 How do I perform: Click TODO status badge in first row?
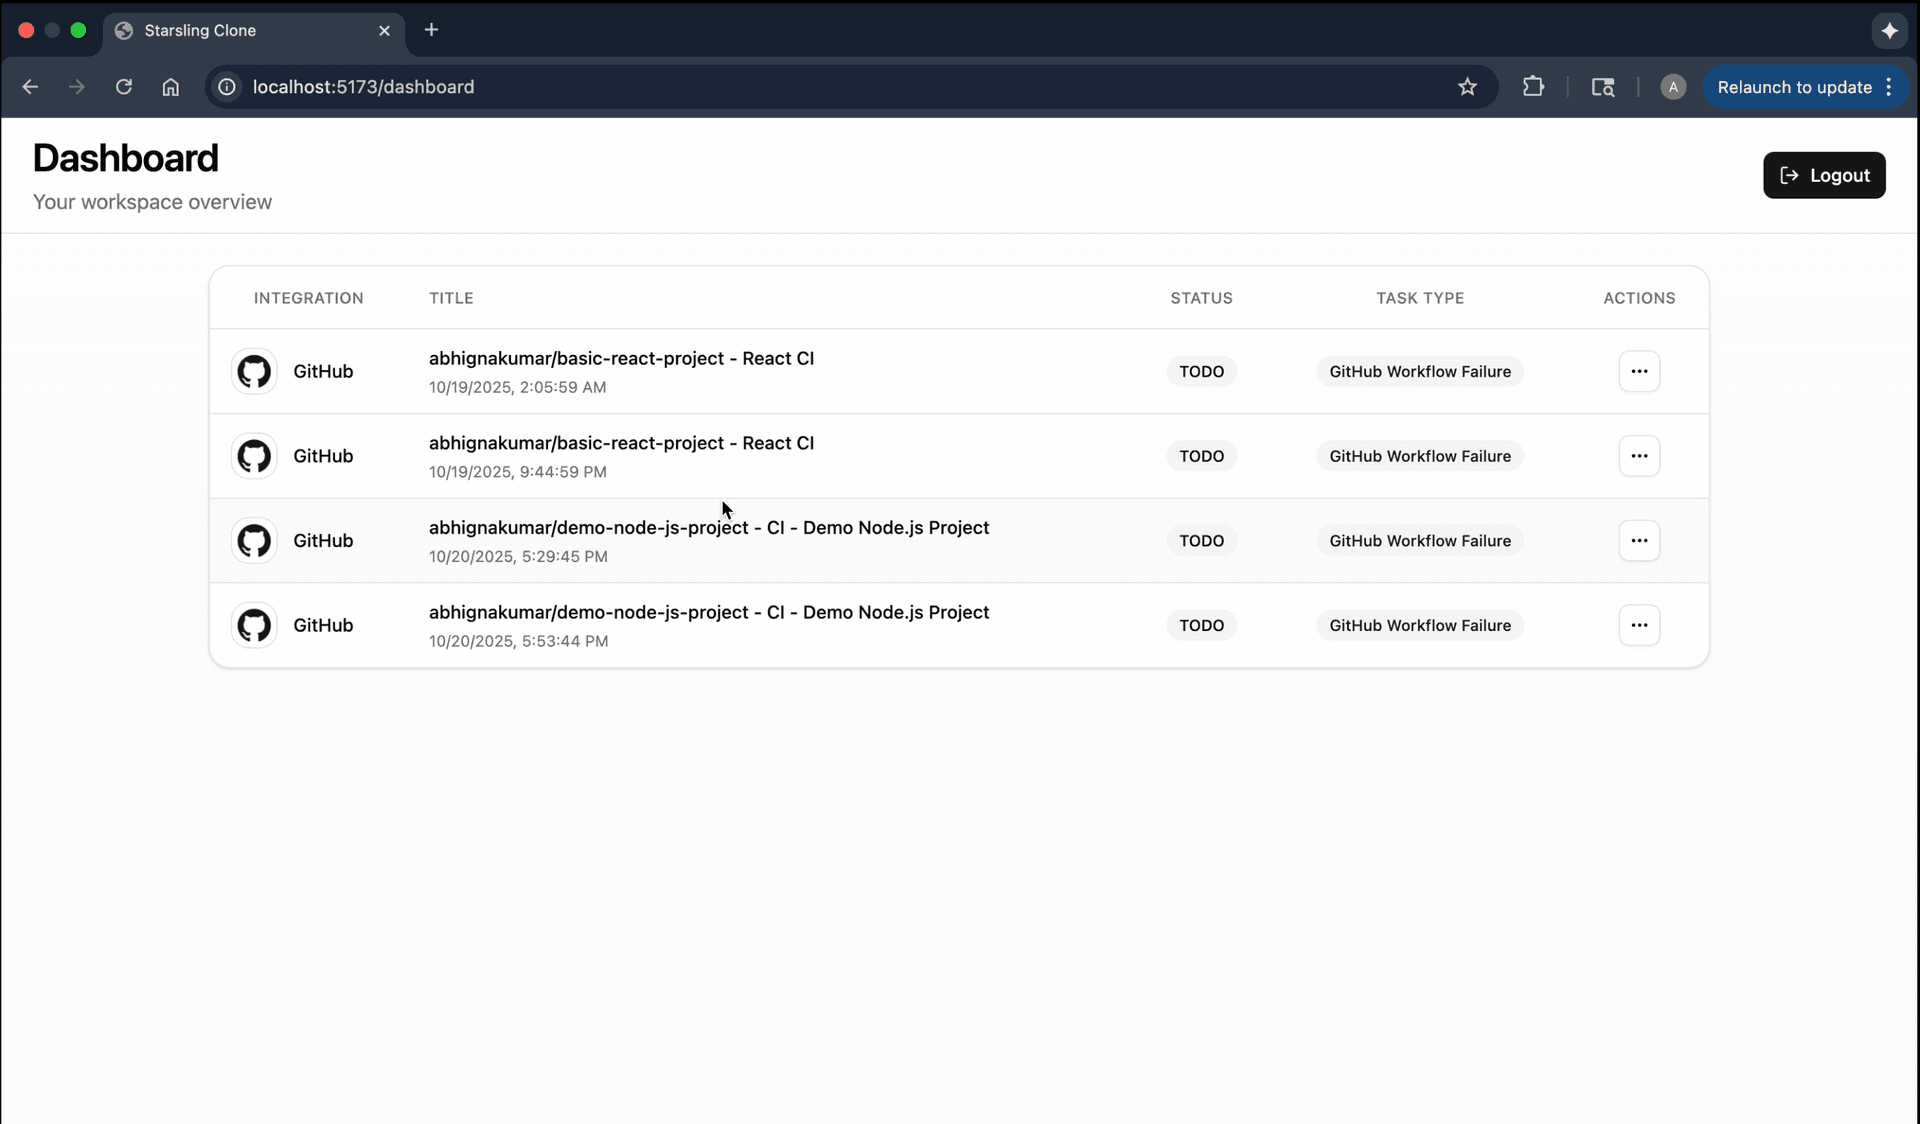pyautogui.click(x=1201, y=371)
